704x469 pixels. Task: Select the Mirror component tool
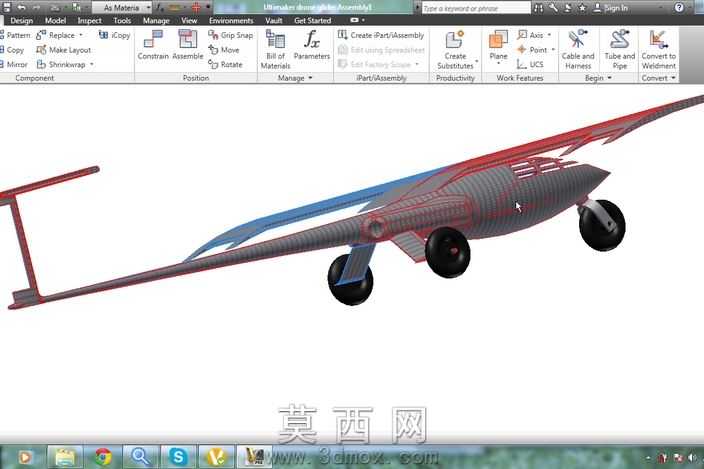[x=14, y=65]
